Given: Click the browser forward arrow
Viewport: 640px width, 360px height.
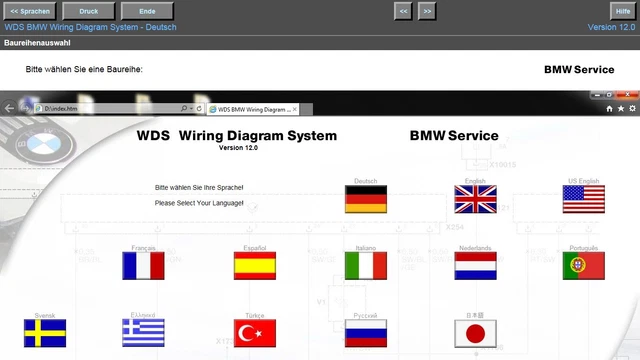Looking at the screenshot, I should point(26,109).
